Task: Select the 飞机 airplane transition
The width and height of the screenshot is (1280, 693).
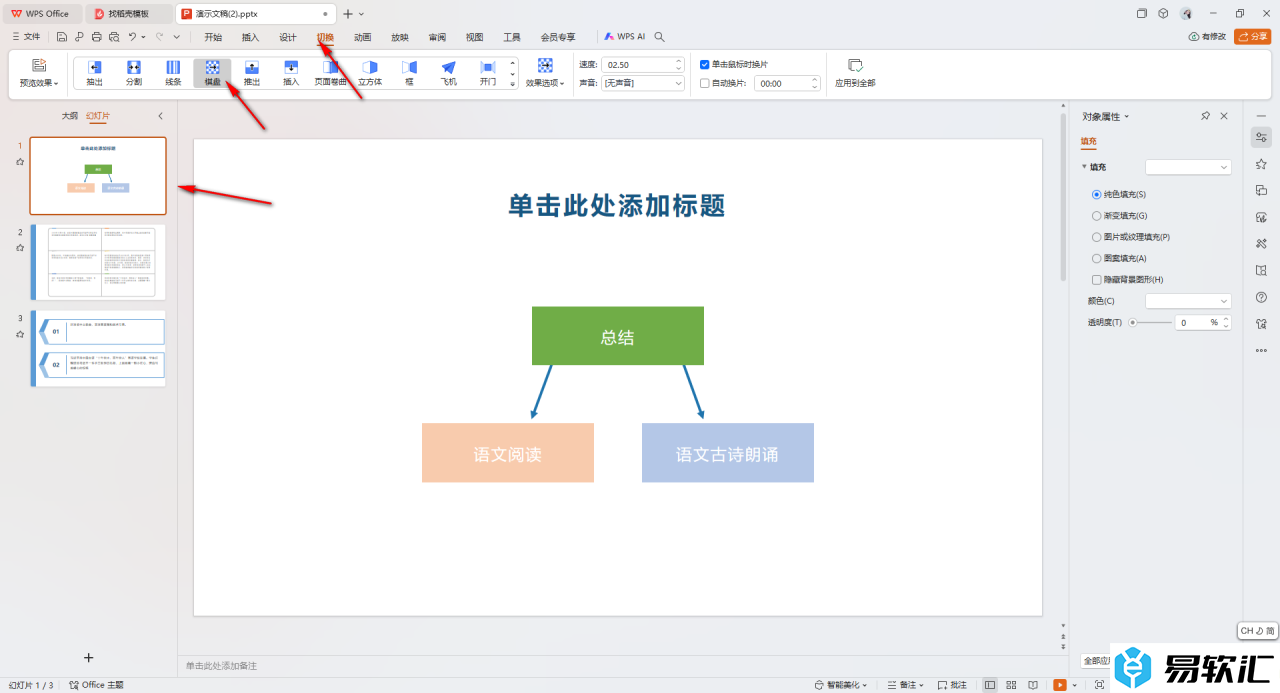Action: [449, 73]
